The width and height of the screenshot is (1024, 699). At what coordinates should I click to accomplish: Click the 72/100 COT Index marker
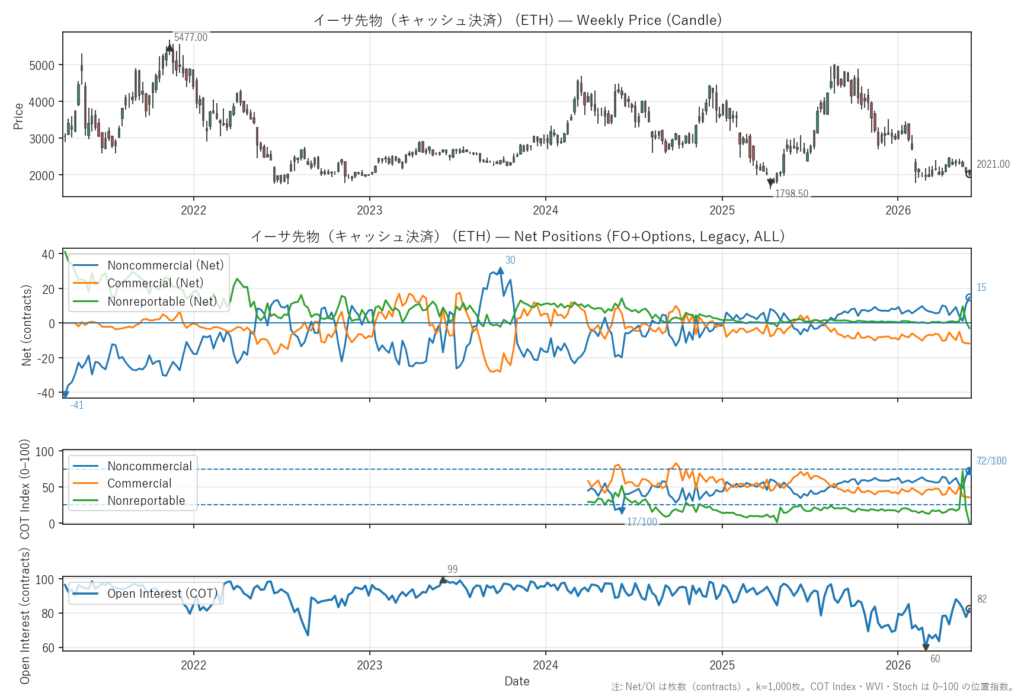coord(991,461)
